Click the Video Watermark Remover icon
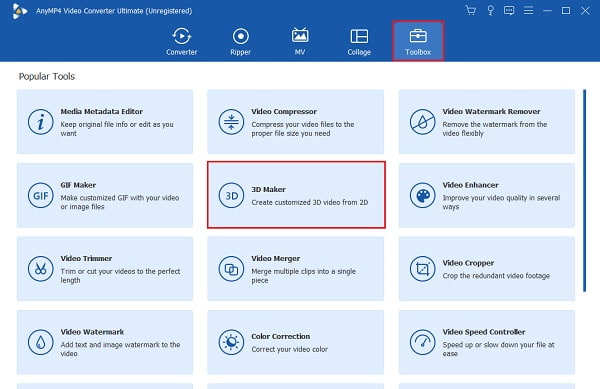 tap(422, 122)
